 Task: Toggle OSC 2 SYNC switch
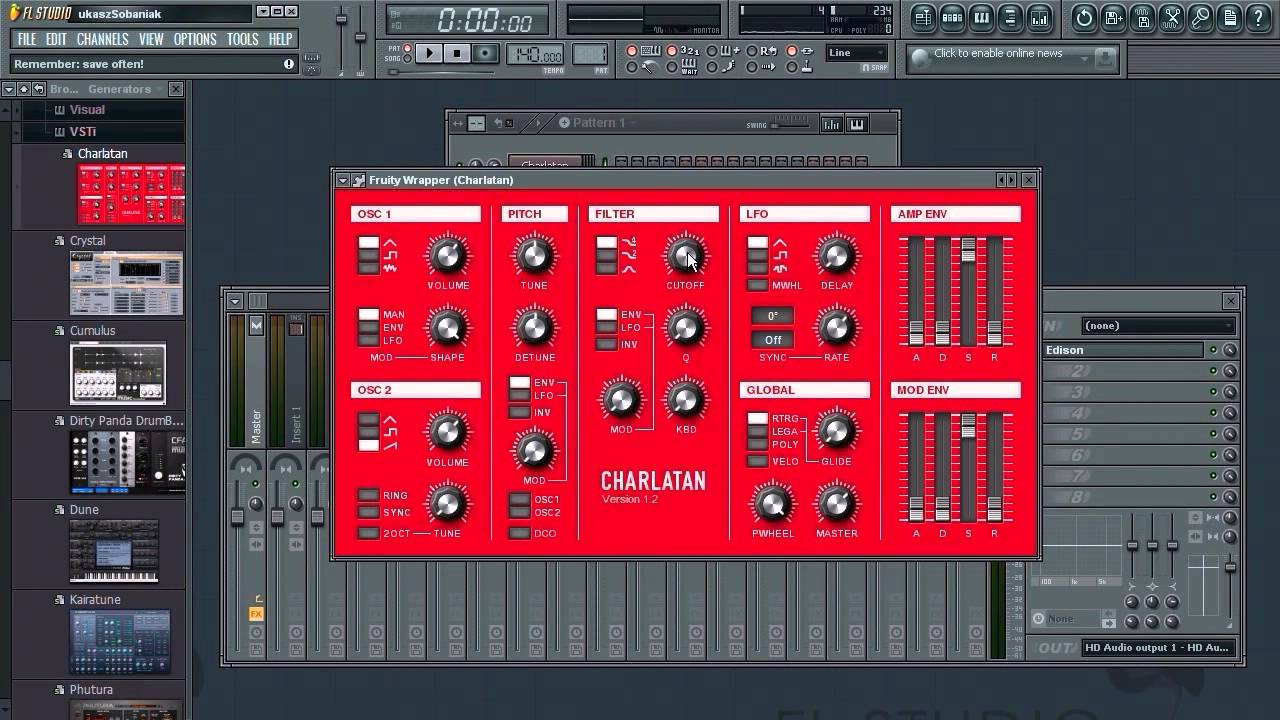tap(368, 513)
